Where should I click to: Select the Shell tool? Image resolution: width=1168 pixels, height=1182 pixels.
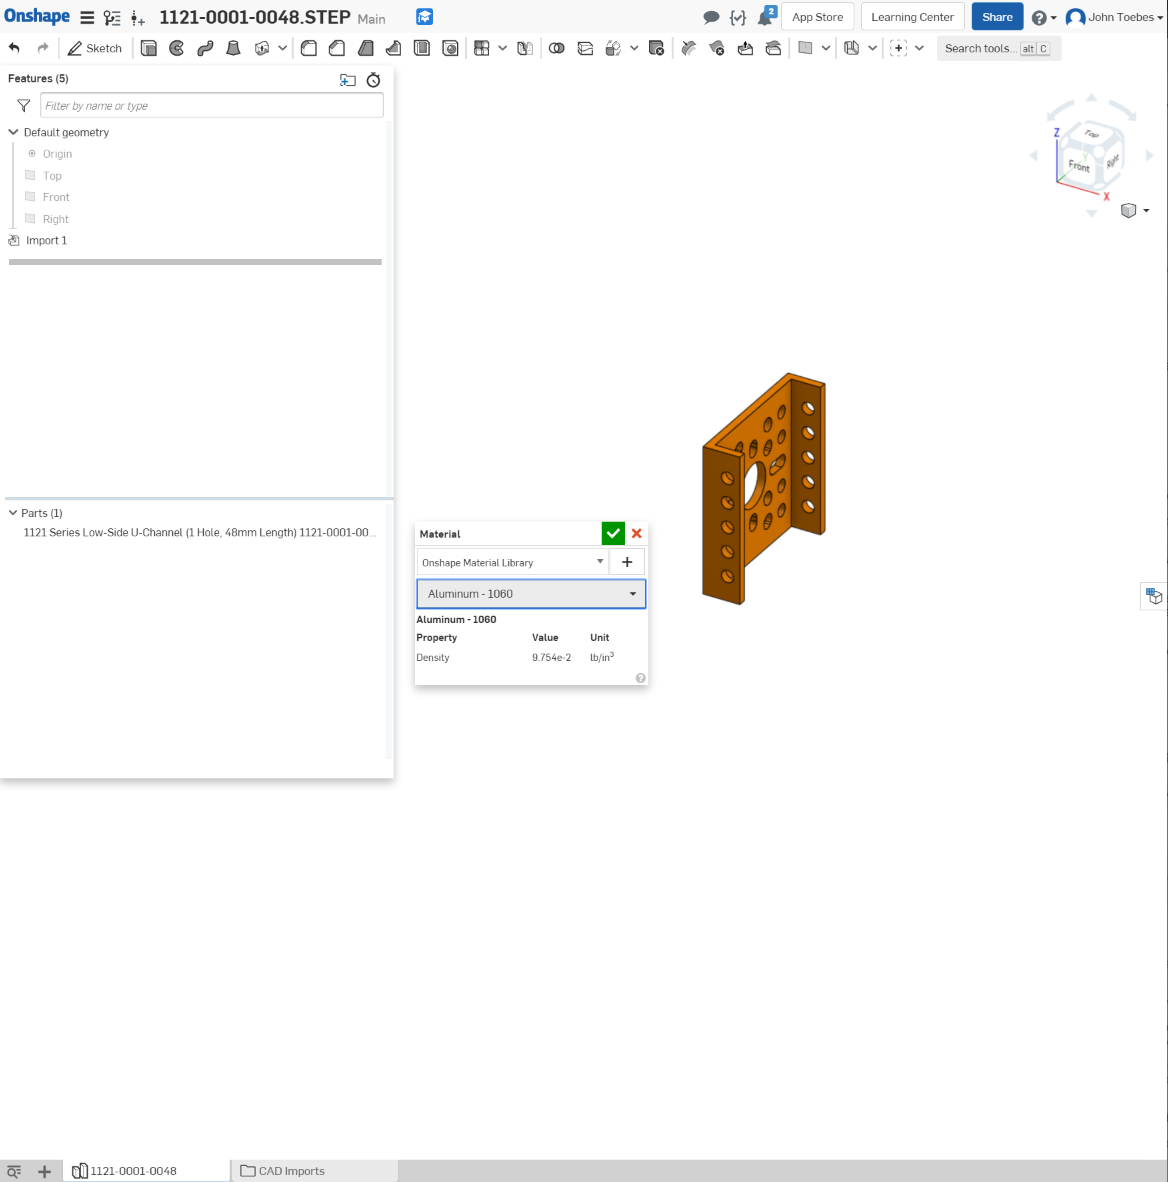point(422,48)
